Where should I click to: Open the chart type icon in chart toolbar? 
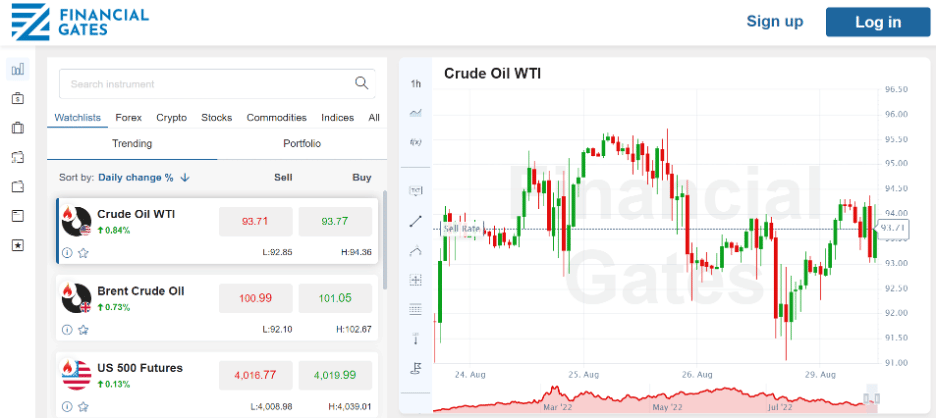coord(416,112)
